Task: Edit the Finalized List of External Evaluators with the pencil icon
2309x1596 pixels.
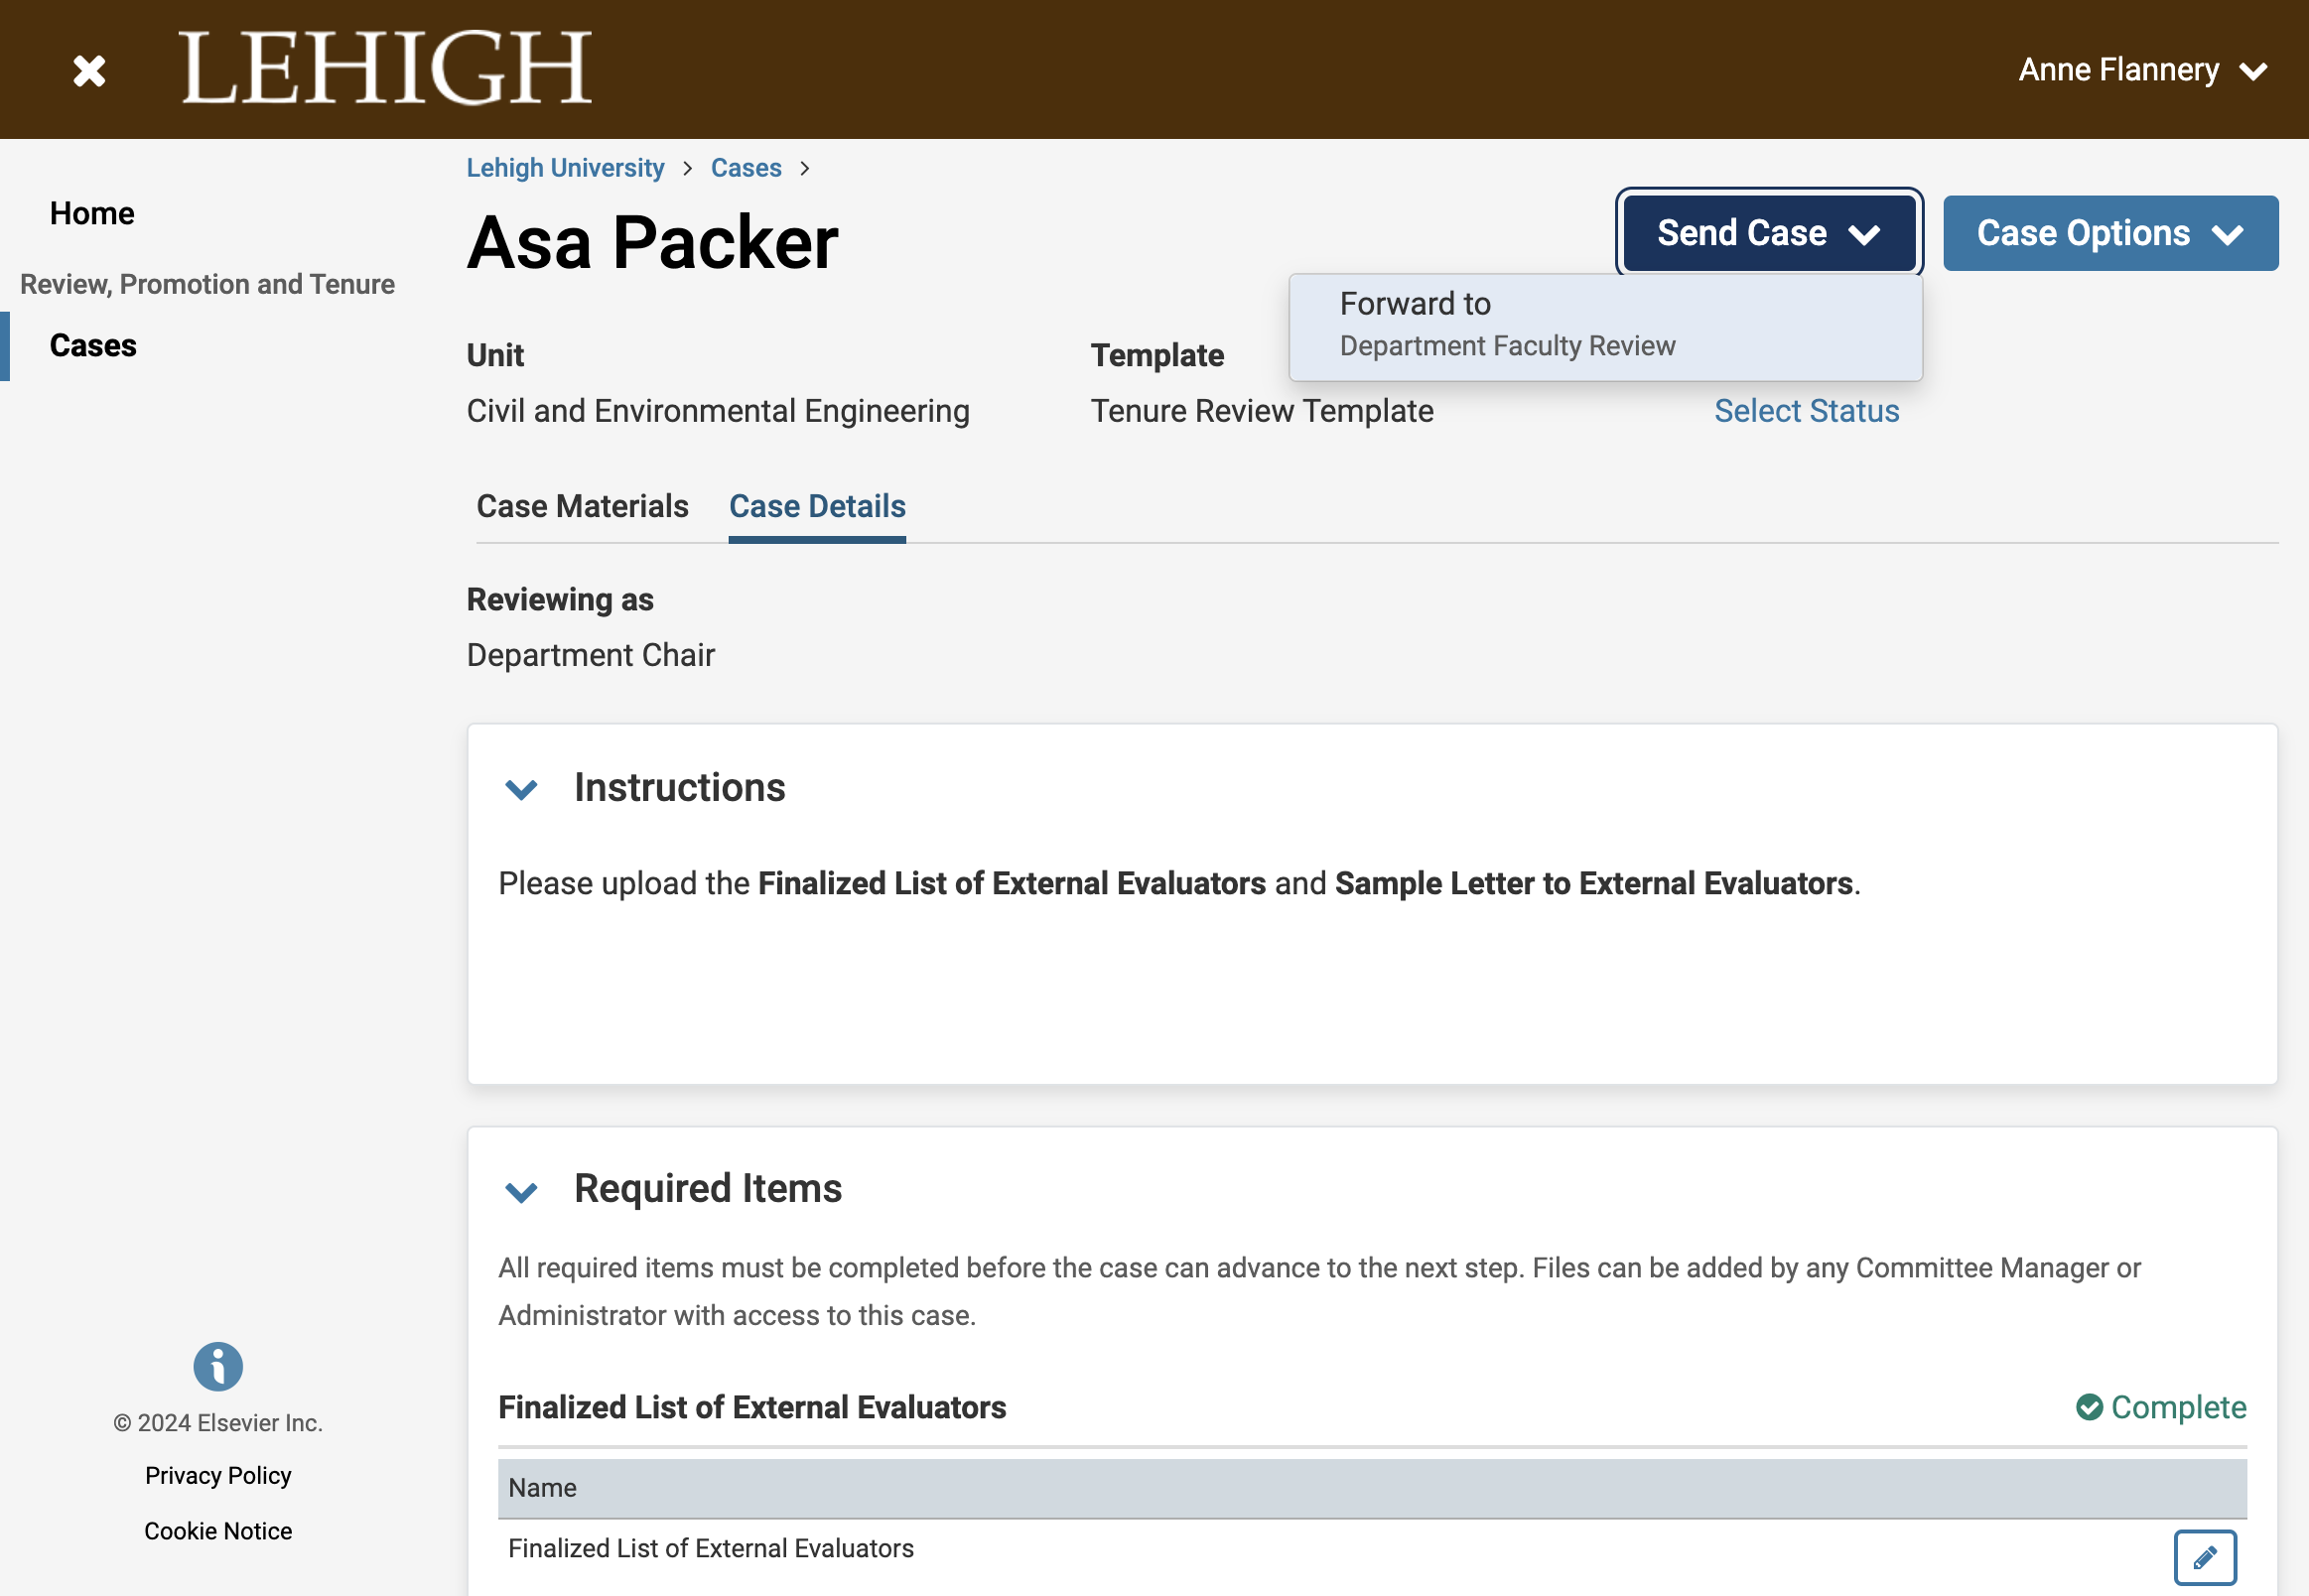Action: coord(2204,1556)
